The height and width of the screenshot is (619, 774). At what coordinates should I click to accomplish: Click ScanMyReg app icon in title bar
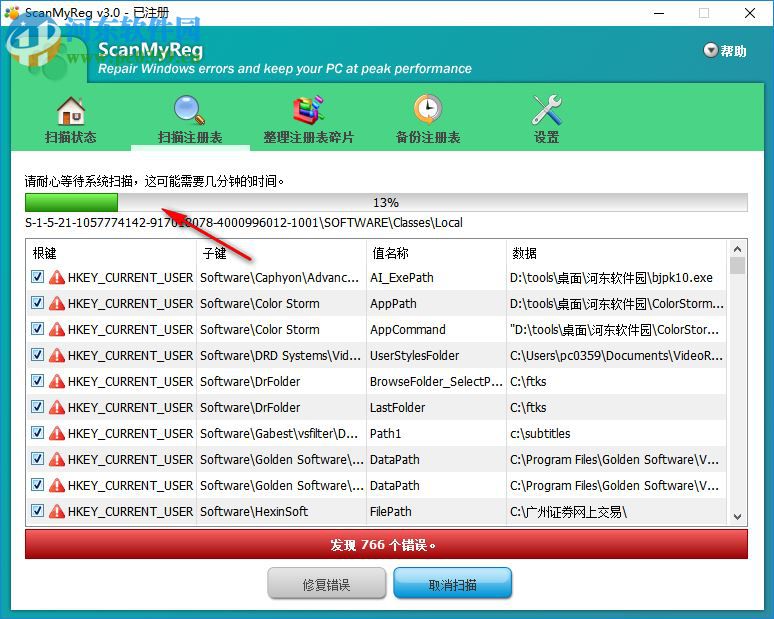[11, 12]
